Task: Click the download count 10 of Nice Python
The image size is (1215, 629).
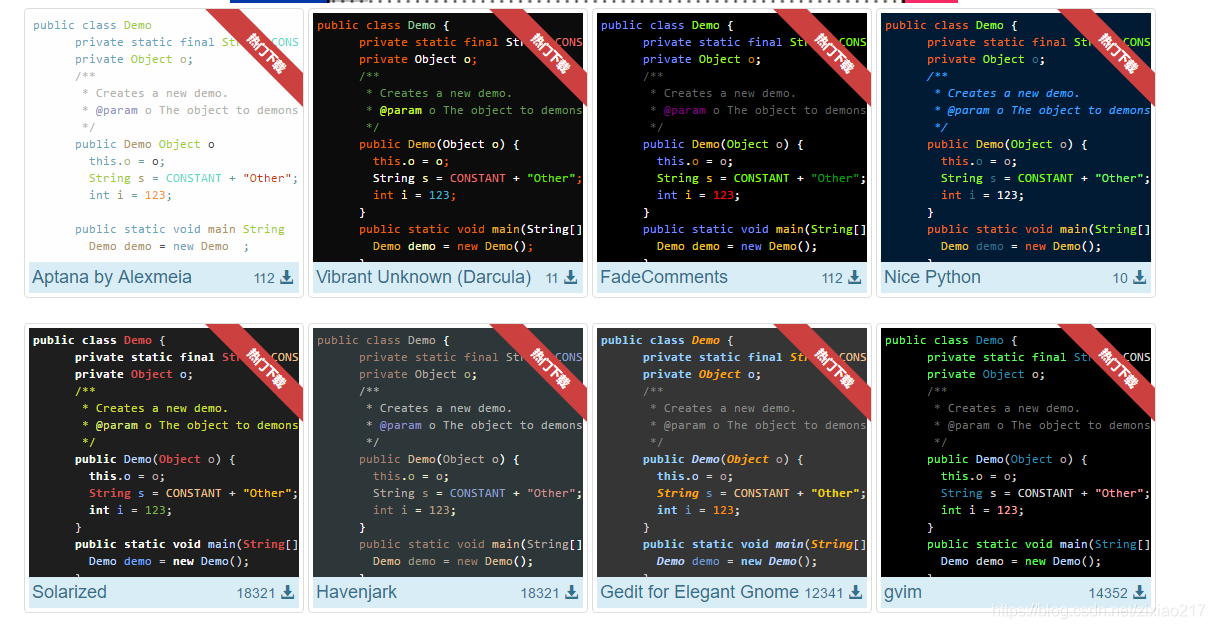Action: pyautogui.click(x=1120, y=278)
